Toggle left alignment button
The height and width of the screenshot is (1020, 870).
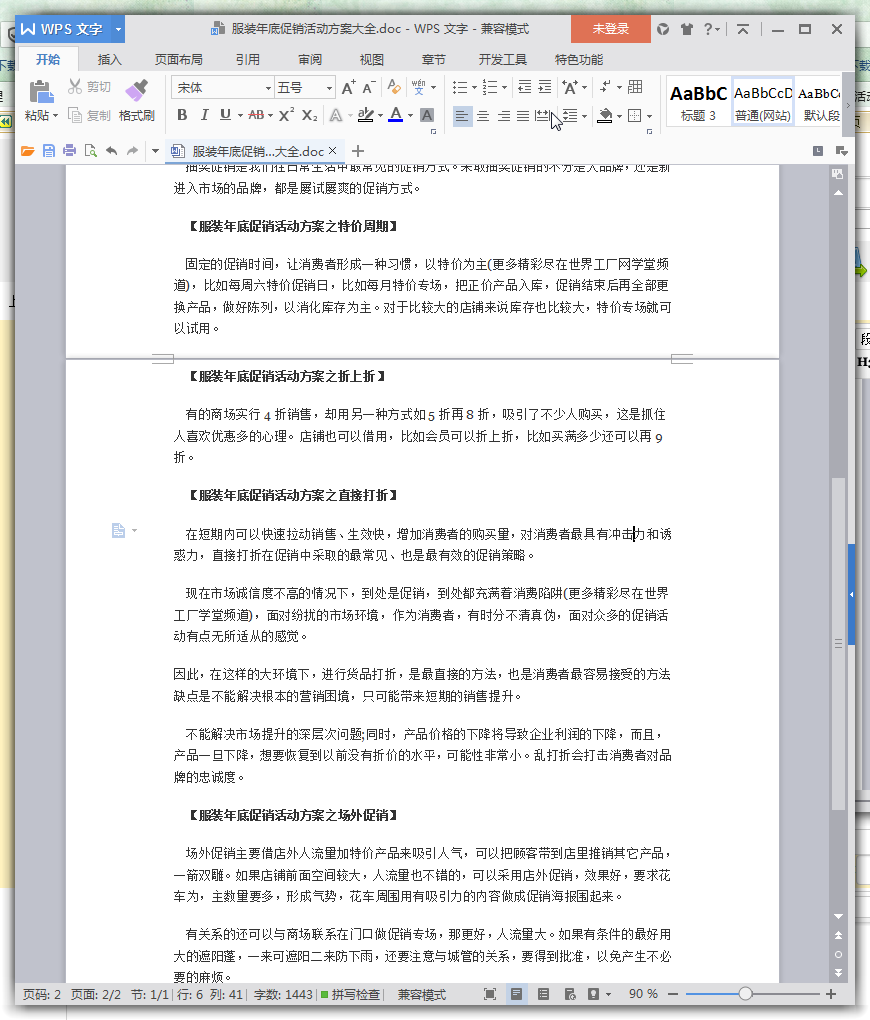[462, 116]
